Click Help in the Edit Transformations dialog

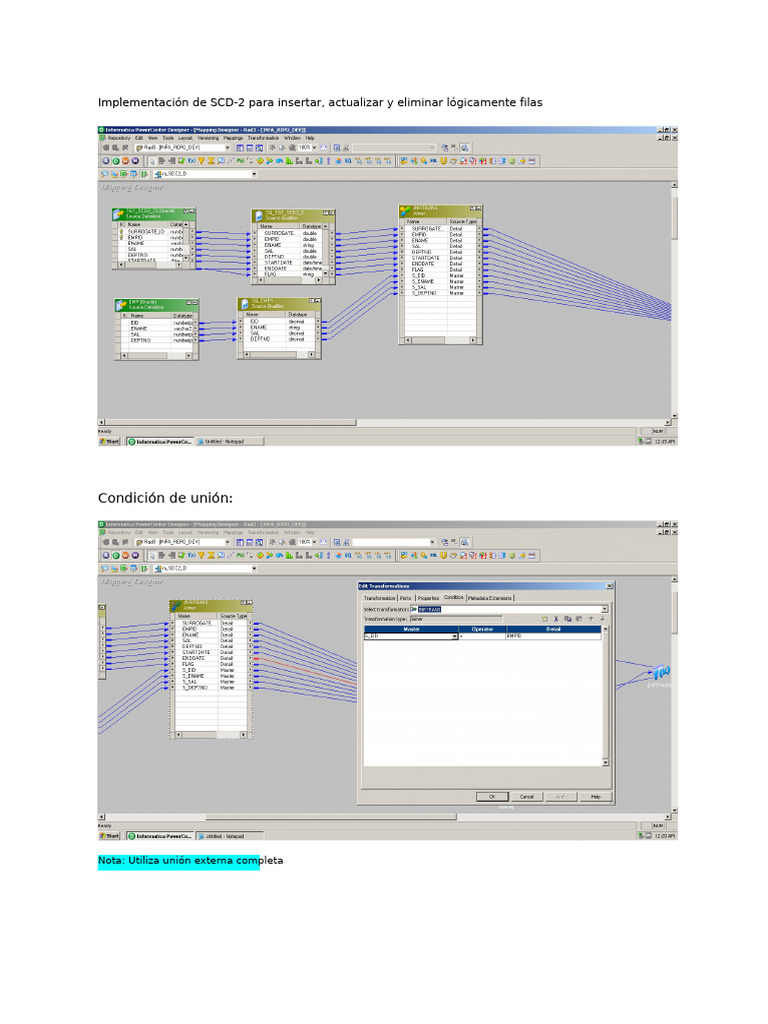tap(595, 796)
